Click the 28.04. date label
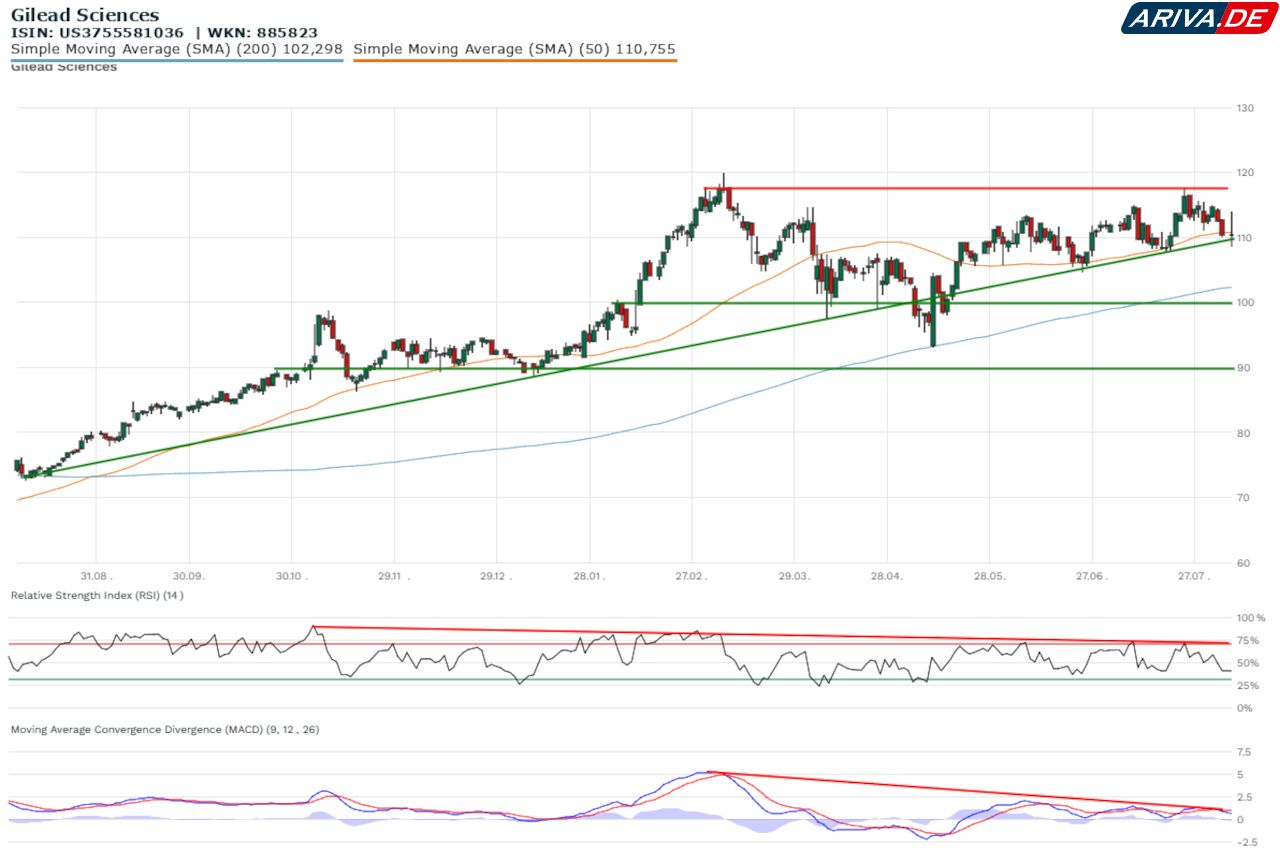The height and width of the screenshot is (850, 1280). [887, 576]
